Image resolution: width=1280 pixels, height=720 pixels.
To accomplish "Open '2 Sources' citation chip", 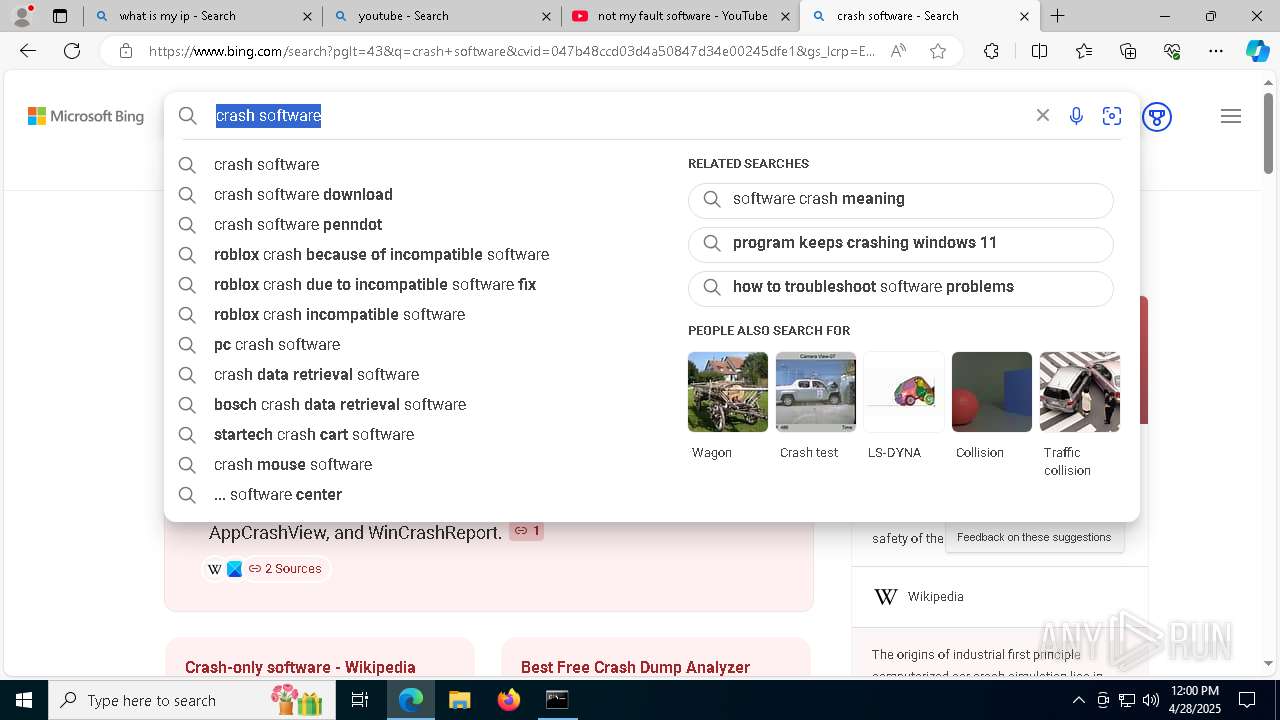I will (285, 569).
